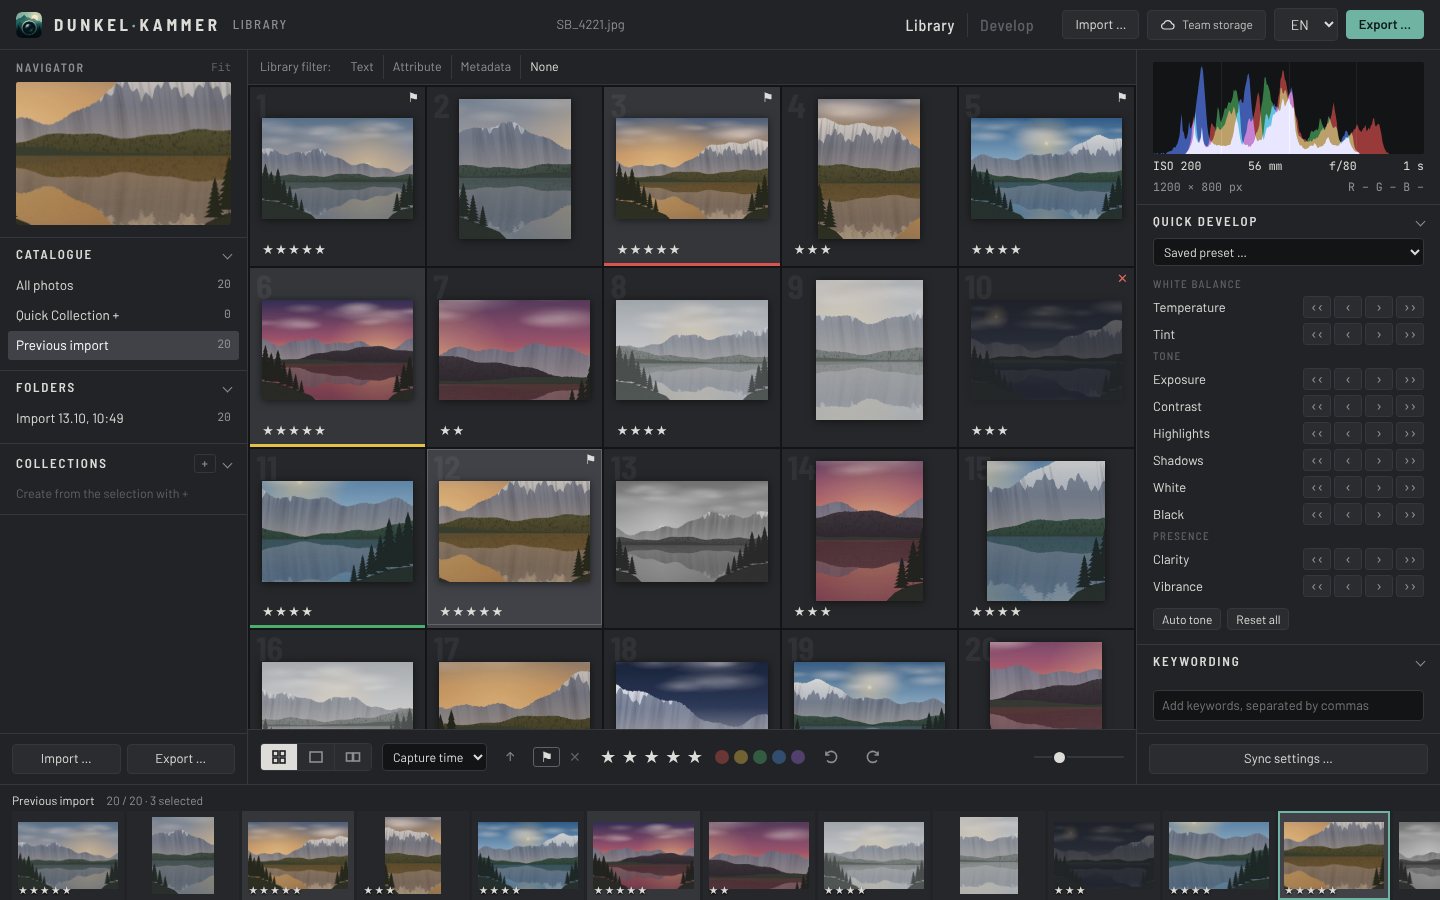Collapse the Folders panel
Image resolution: width=1440 pixels, height=900 pixels.
(x=227, y=389)
